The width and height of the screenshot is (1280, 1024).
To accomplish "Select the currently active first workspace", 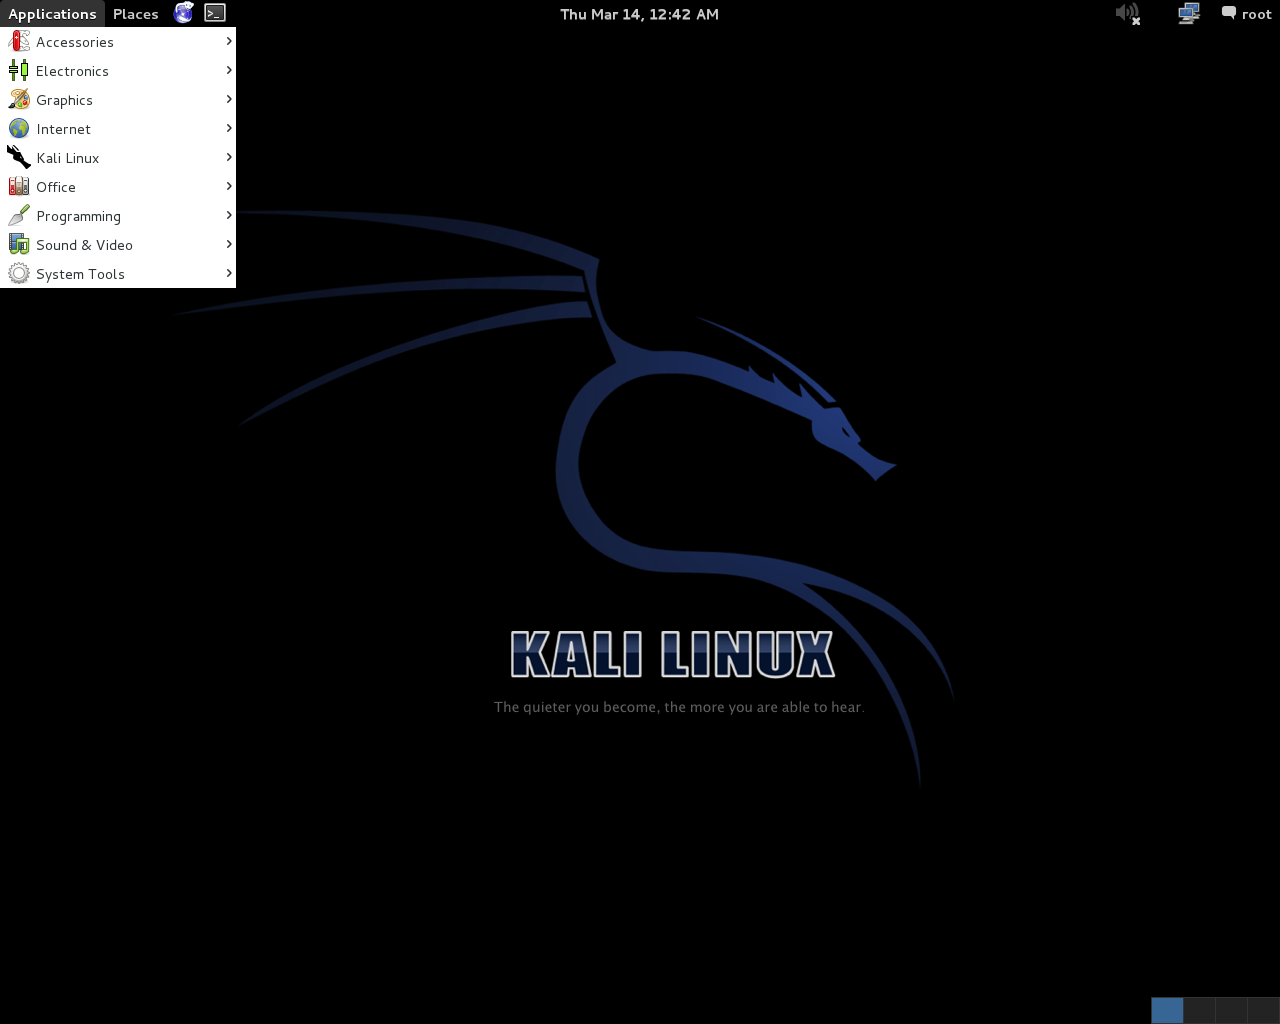I will (1166, 1010).
